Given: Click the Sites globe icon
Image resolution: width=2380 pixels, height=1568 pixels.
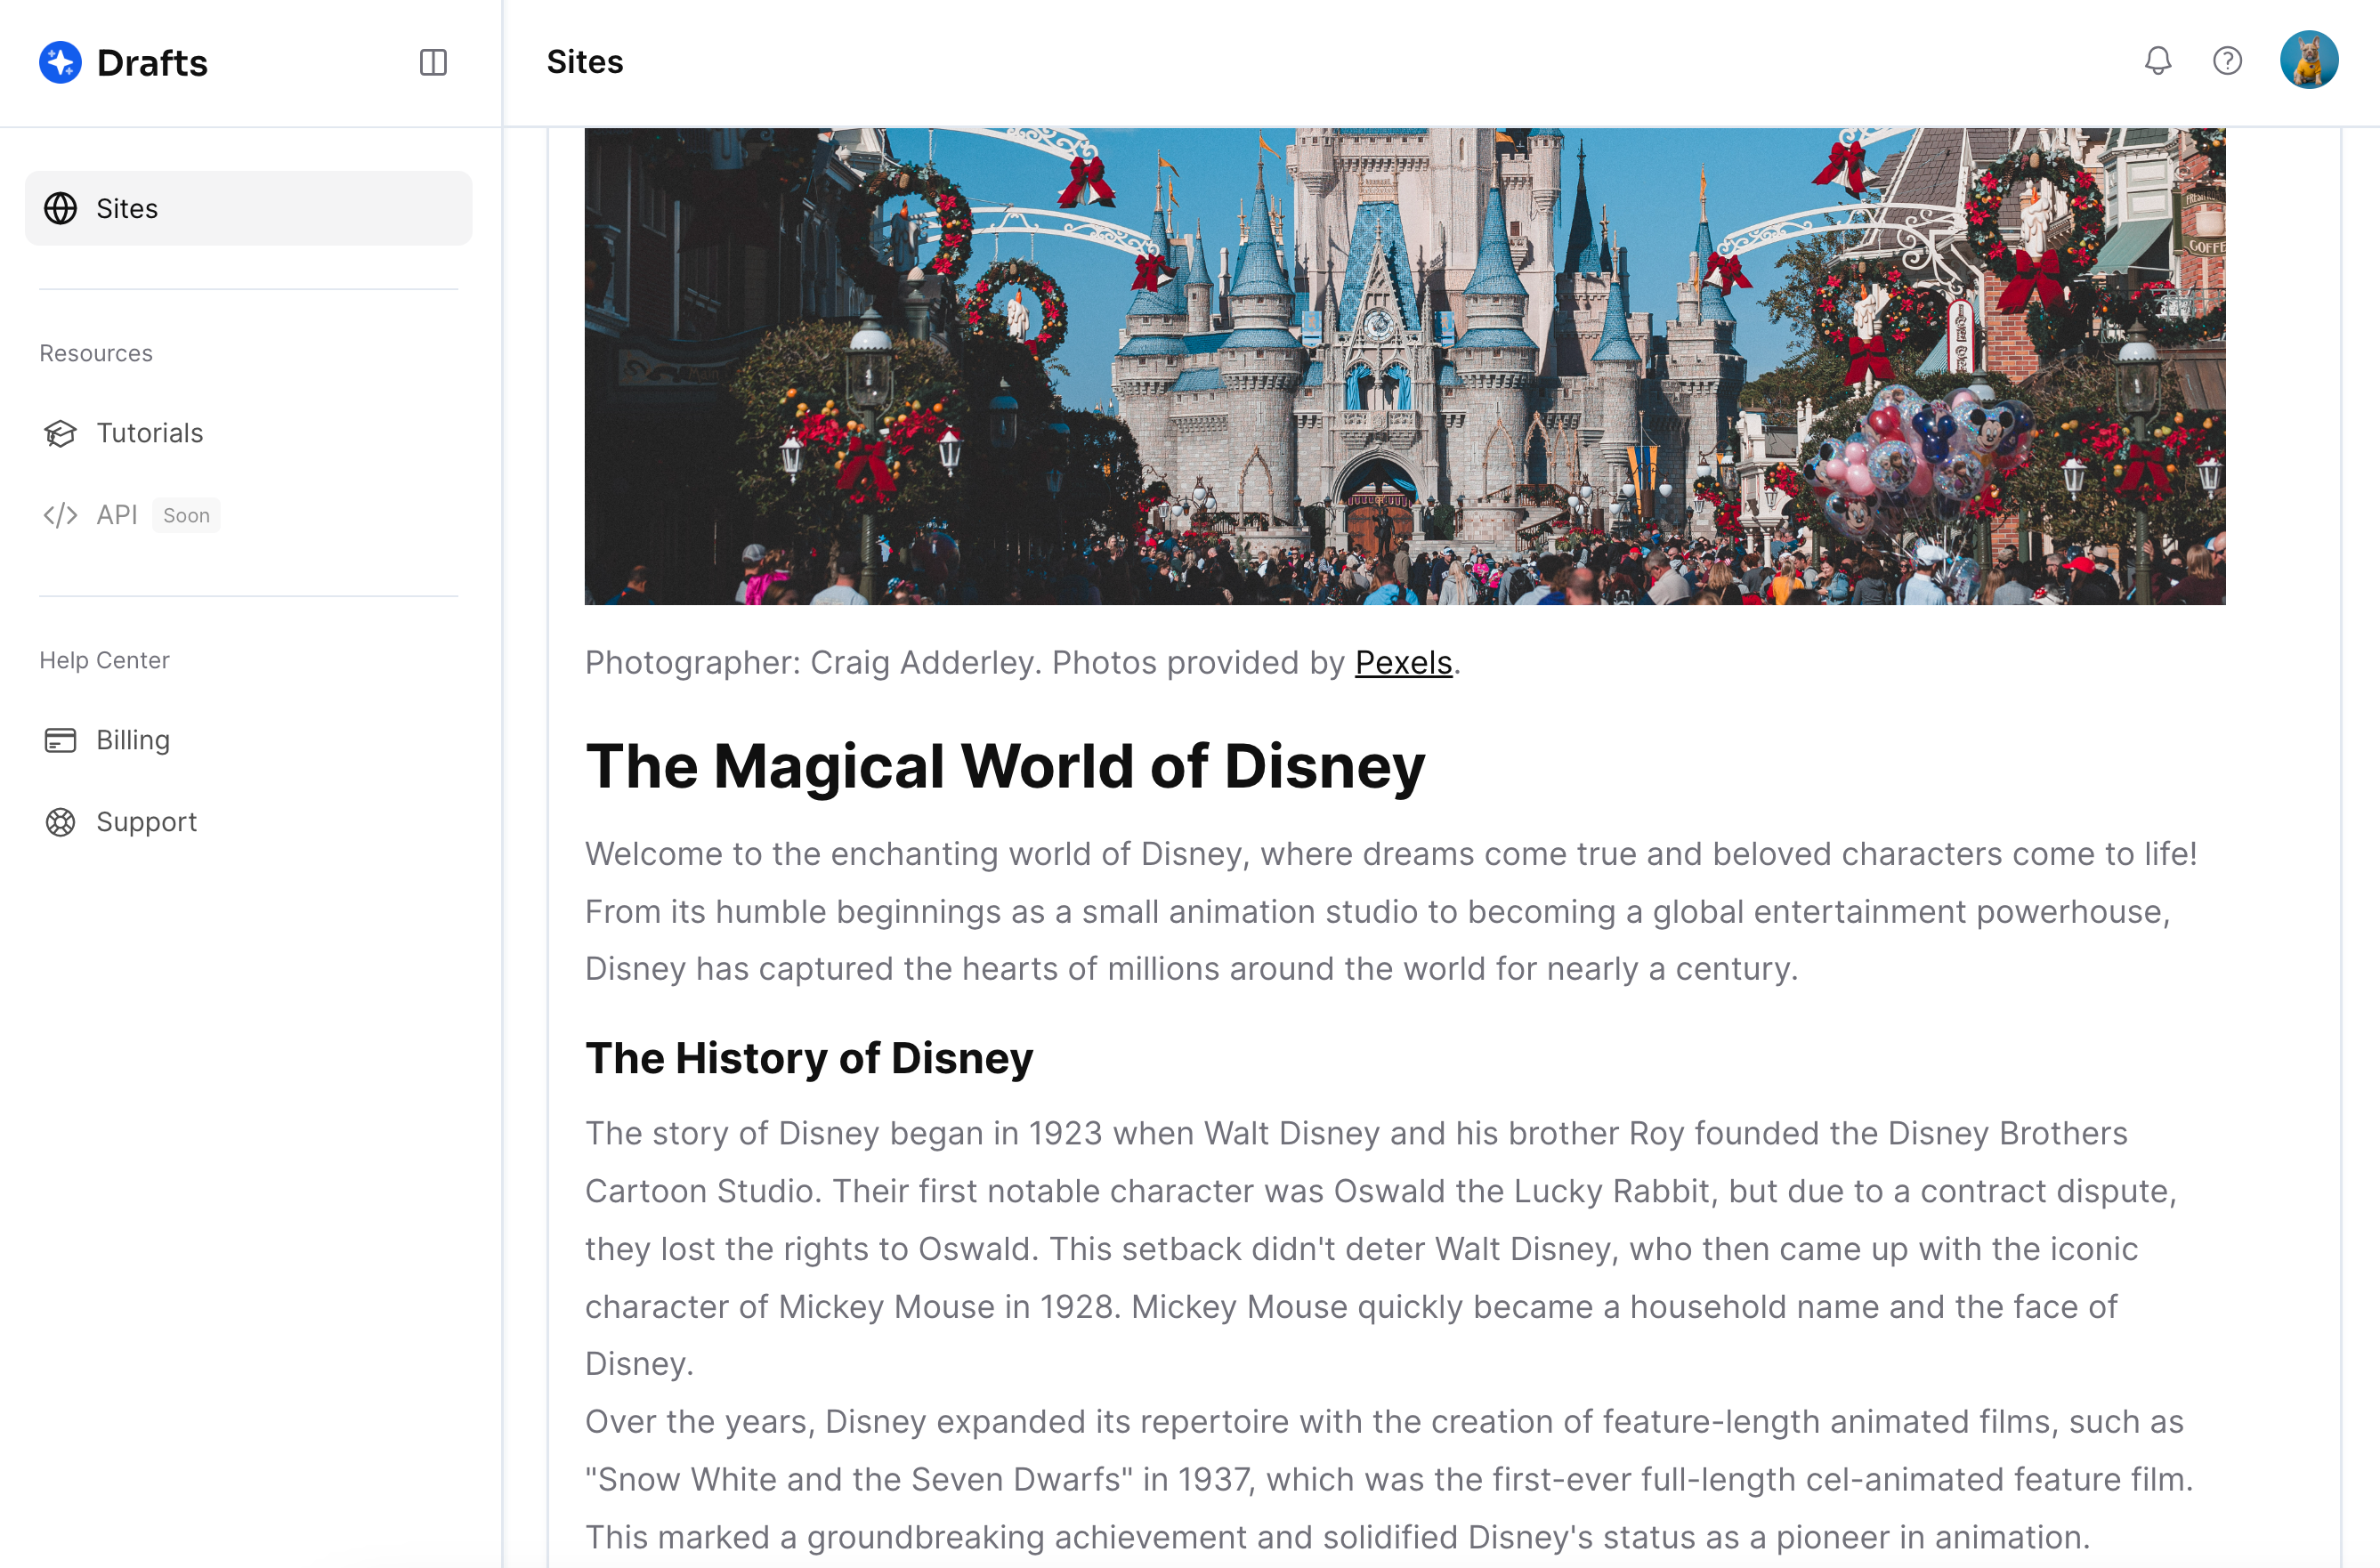Looking at the screenshot, I should [61, 208].
